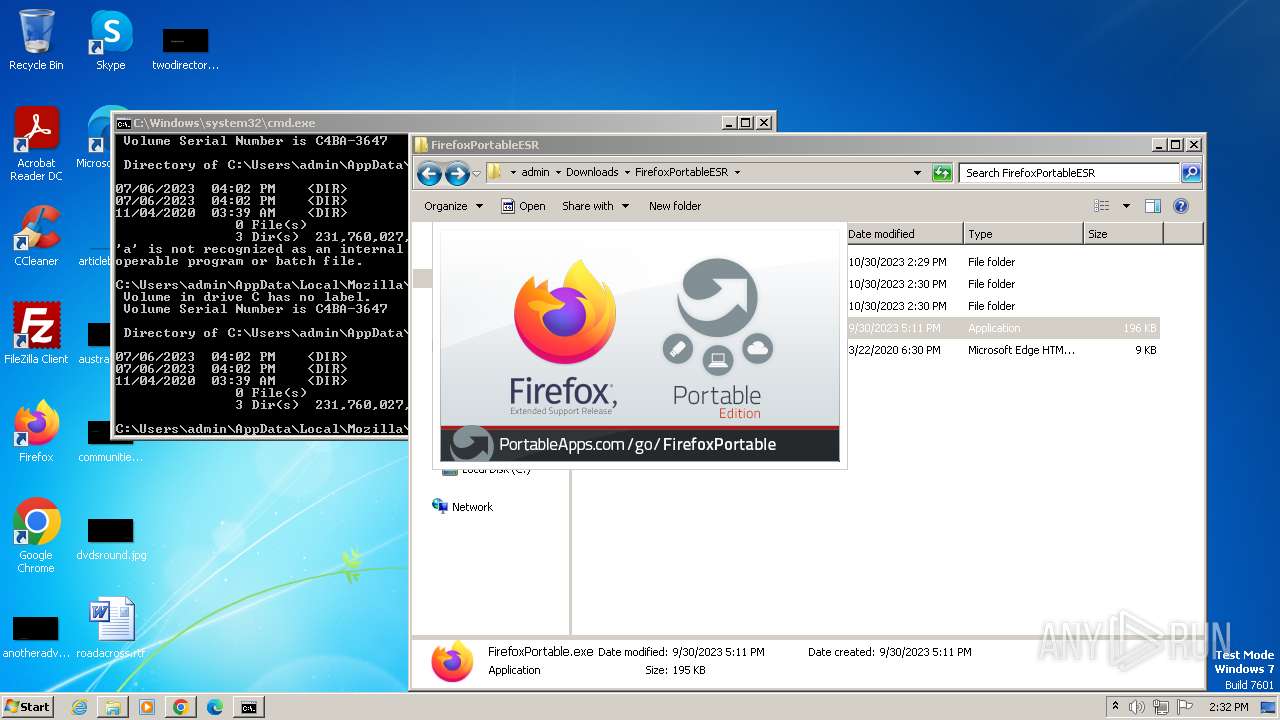Open FileZilla Client desktop shortcut
This screenshot has height=720, width=1280.
pos(36,334)
